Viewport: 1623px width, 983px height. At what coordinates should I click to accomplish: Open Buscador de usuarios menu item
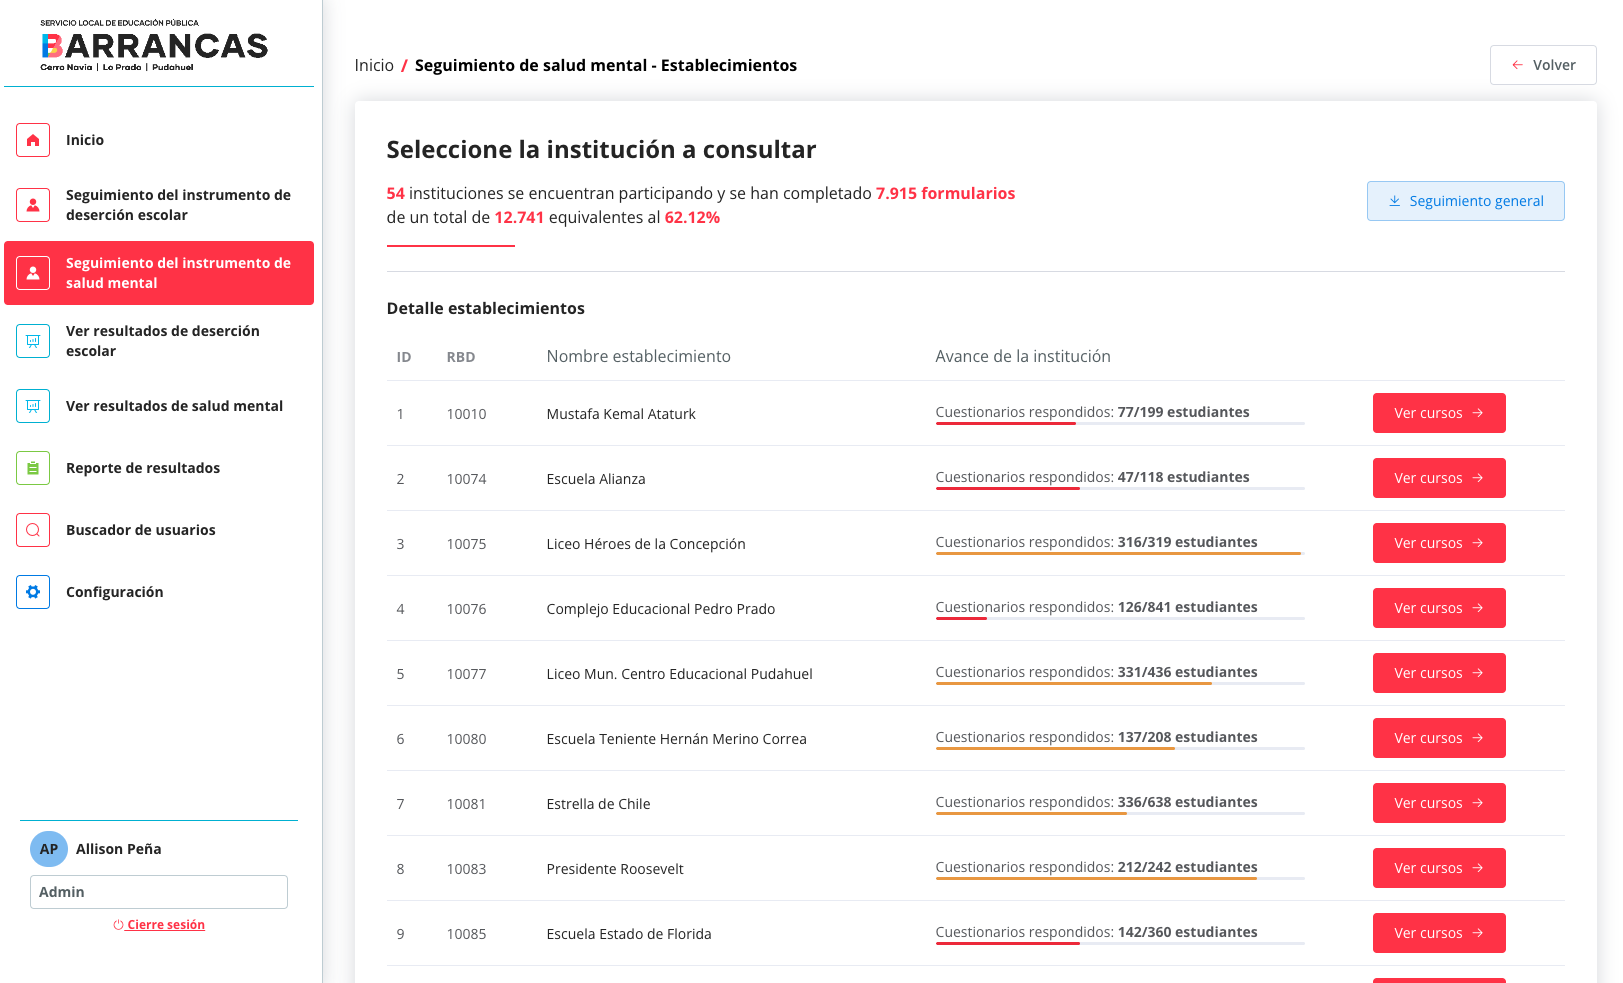click(159, 530)
